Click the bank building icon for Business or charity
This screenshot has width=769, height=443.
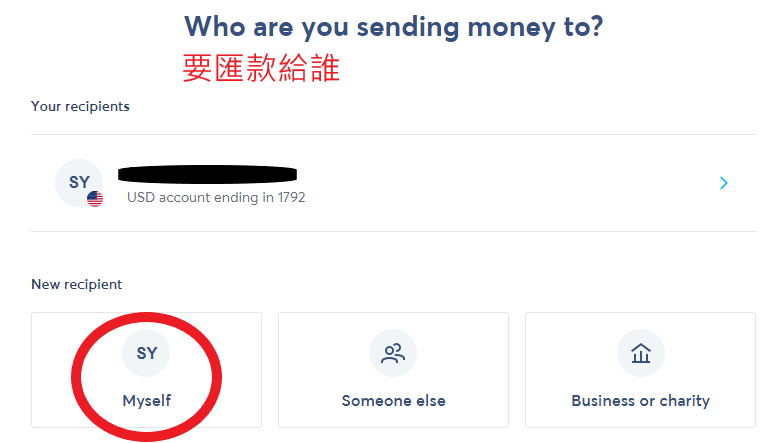pyautogui.click(x=640, y=353)
